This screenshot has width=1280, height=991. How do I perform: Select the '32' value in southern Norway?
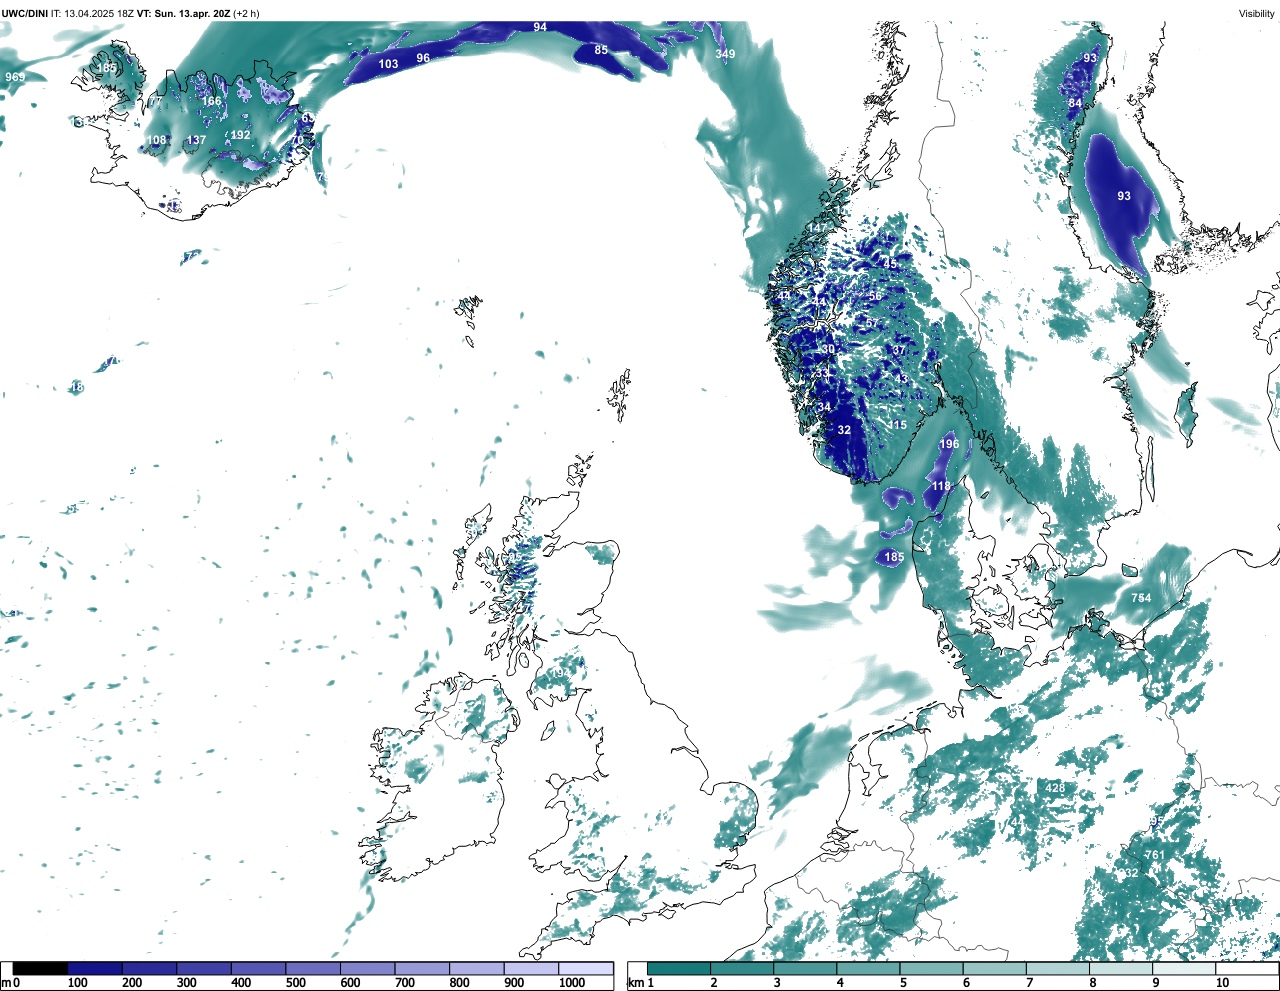pyautogui.click(x=844, y=430)
